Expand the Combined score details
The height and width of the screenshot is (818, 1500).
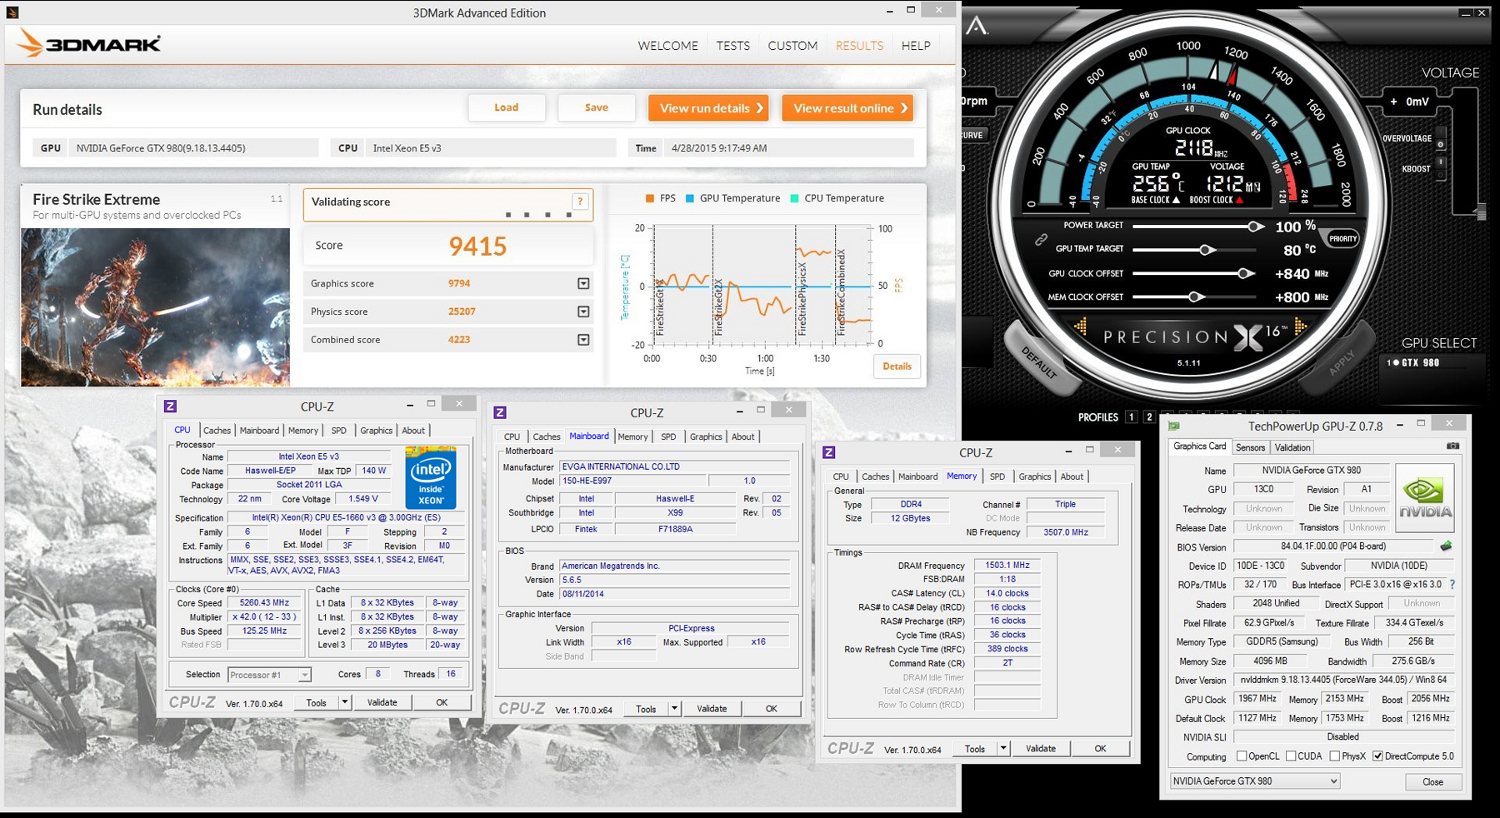[x=583, y=340]
